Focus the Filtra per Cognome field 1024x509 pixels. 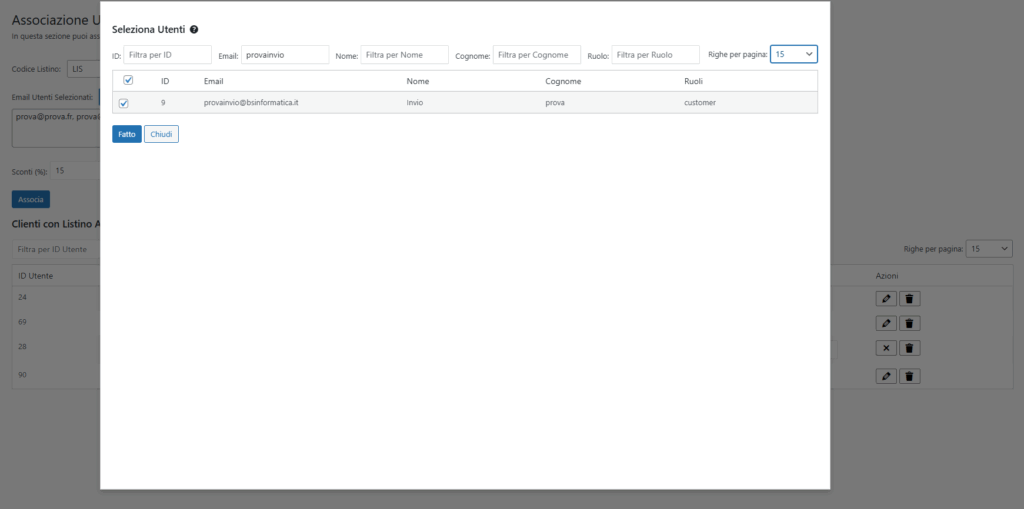coord(537,55)
